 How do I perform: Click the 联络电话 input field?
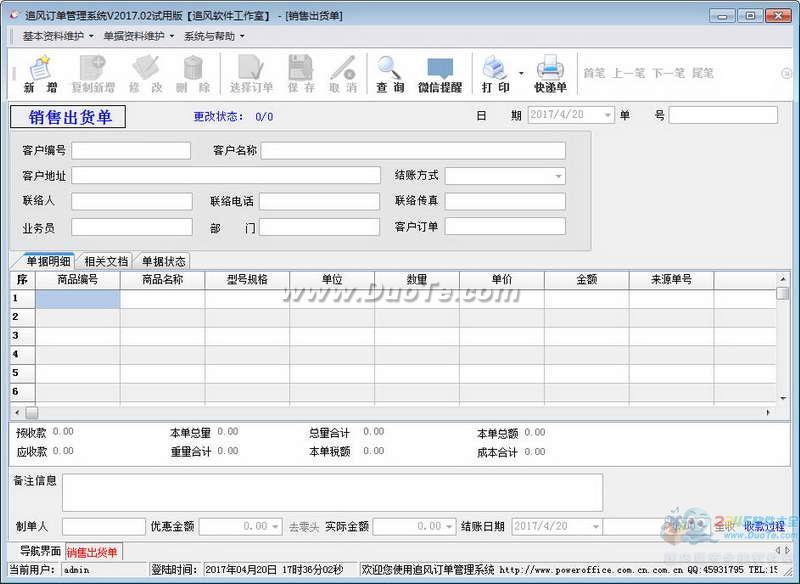tap(319, 201)
